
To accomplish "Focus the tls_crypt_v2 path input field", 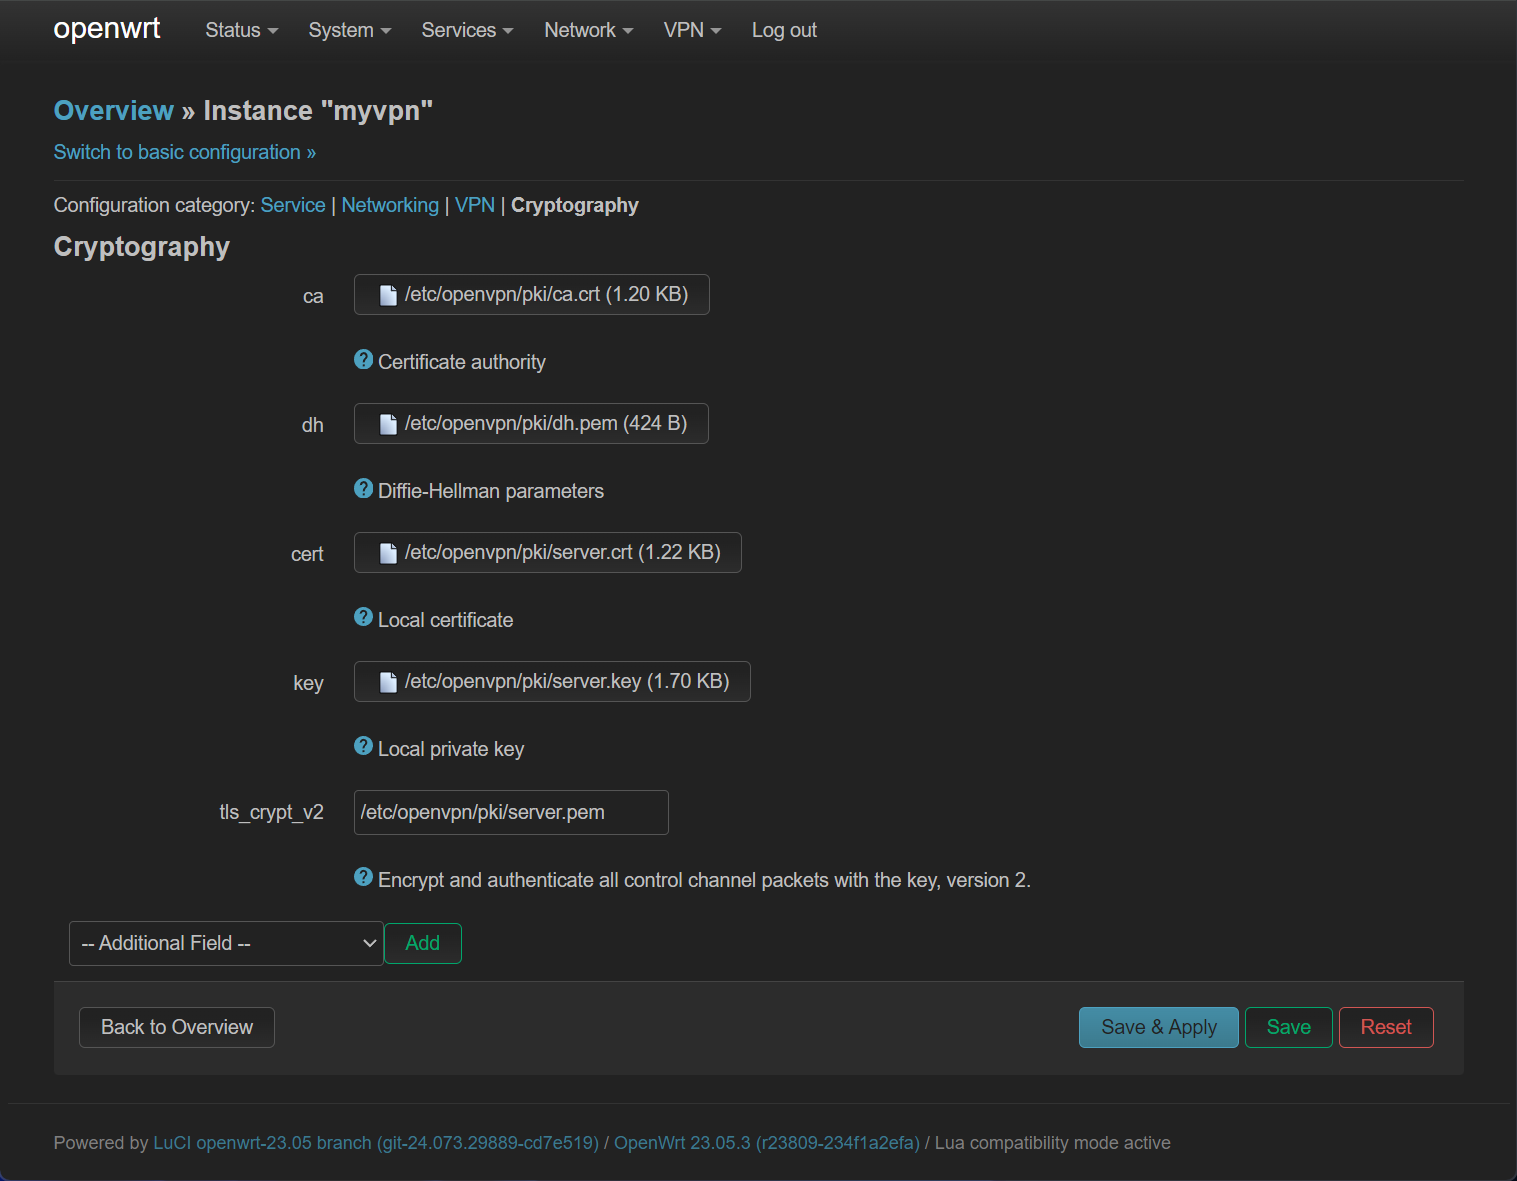I will (x=510, y=812).
